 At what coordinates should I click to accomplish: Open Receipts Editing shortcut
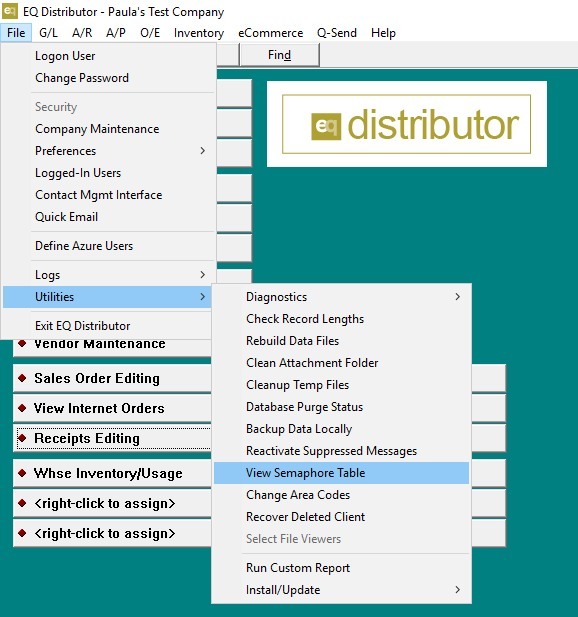pos(114,438)
